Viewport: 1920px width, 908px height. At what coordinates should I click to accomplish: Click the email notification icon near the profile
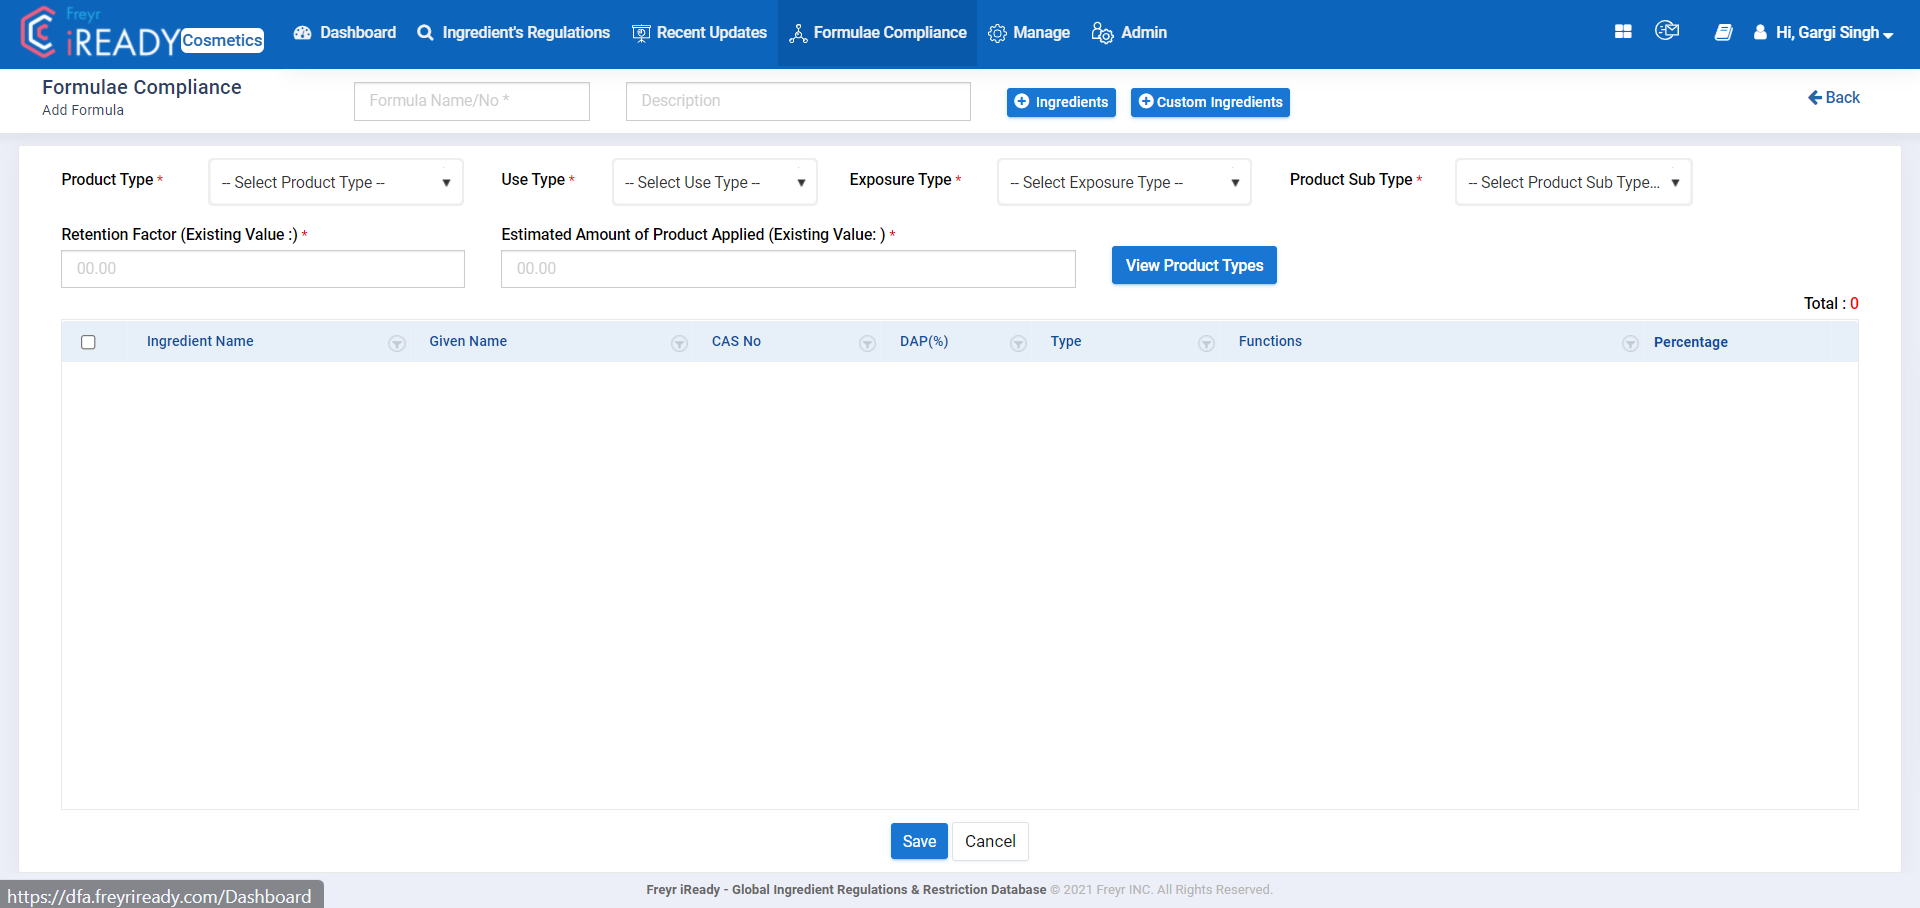(x=1666, y=30)
